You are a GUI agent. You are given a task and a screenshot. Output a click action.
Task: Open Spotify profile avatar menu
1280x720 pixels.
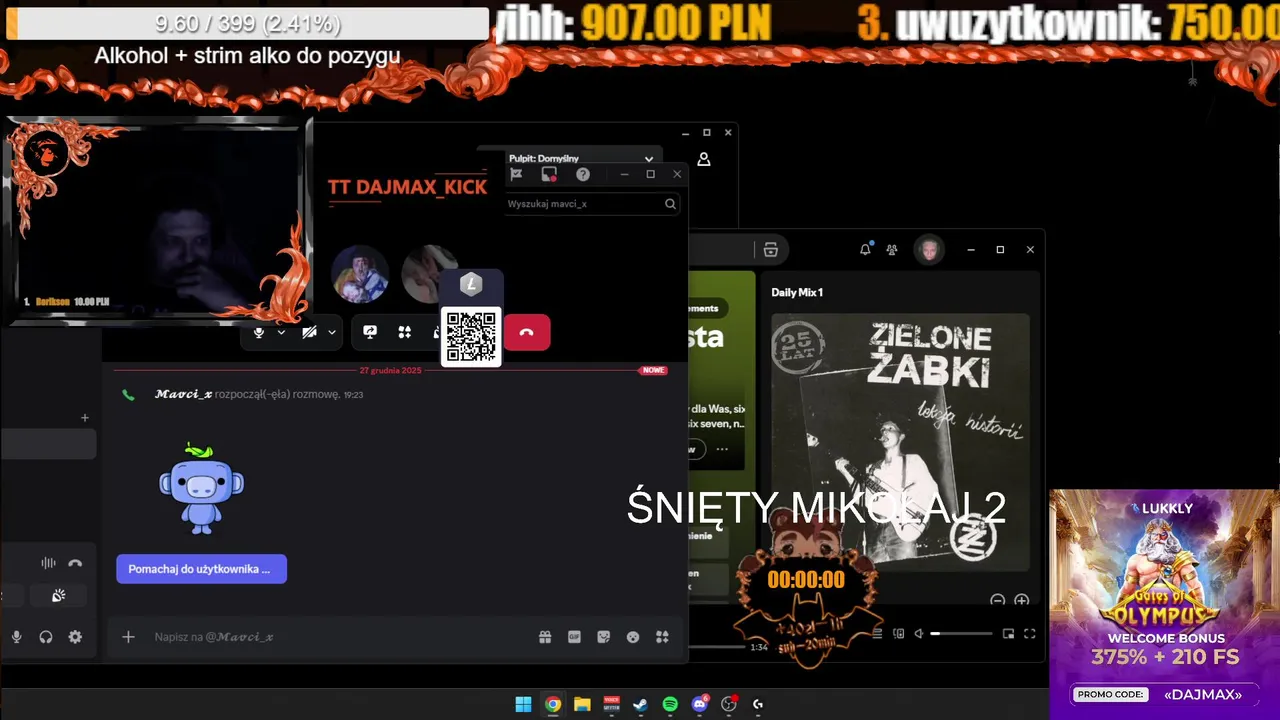click(x=929, y=250)
